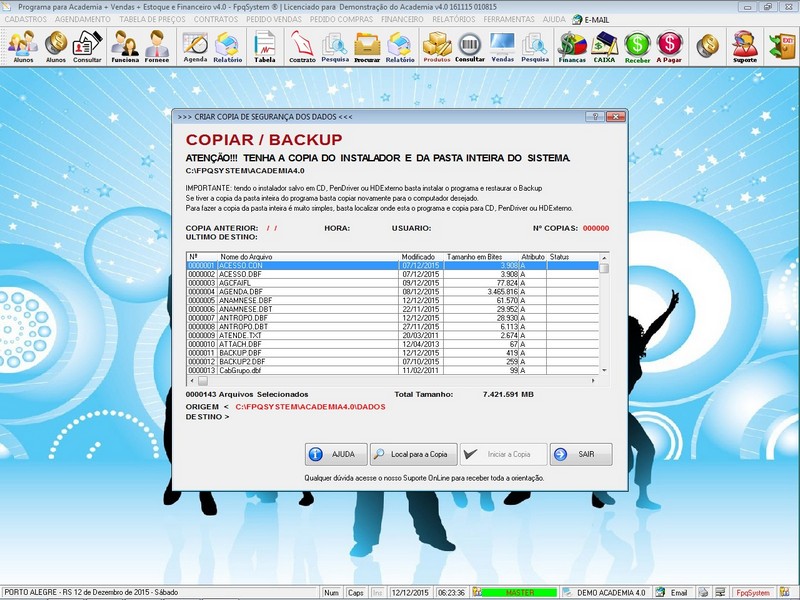Click the Pesquisa icon beside Vendas
The image size is (800, 600).
point(535,46)
